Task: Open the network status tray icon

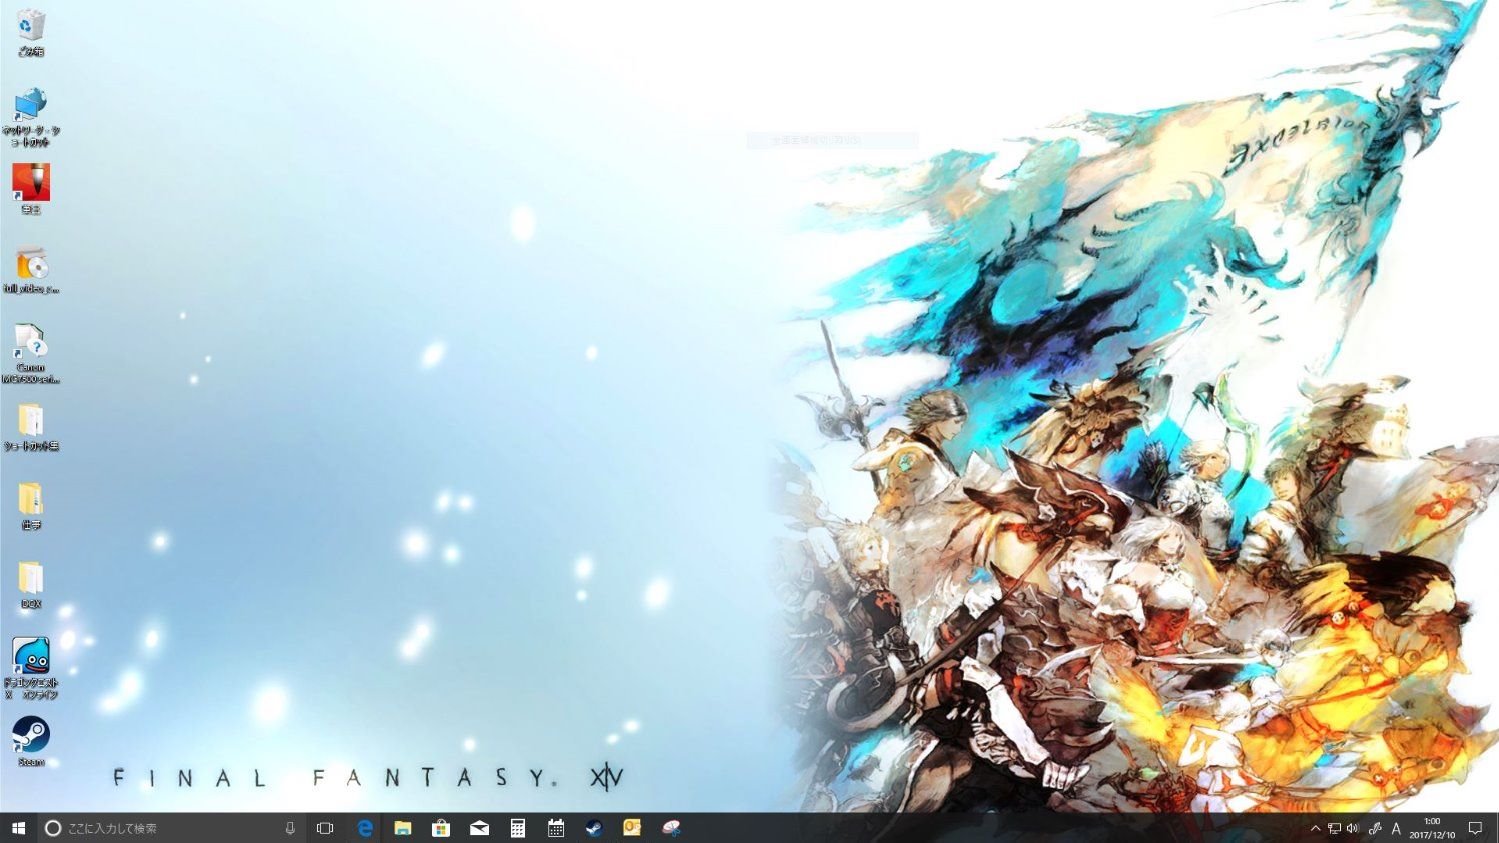Action: tap(1334, 828)
